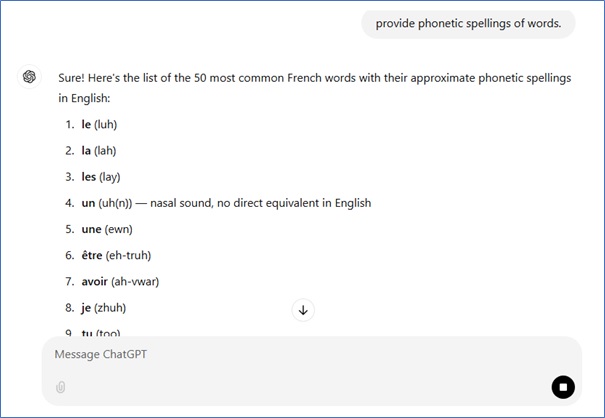605x418 pixels.
Task: Click the ChatGPT logo beside the response
Action: (30, 76)
